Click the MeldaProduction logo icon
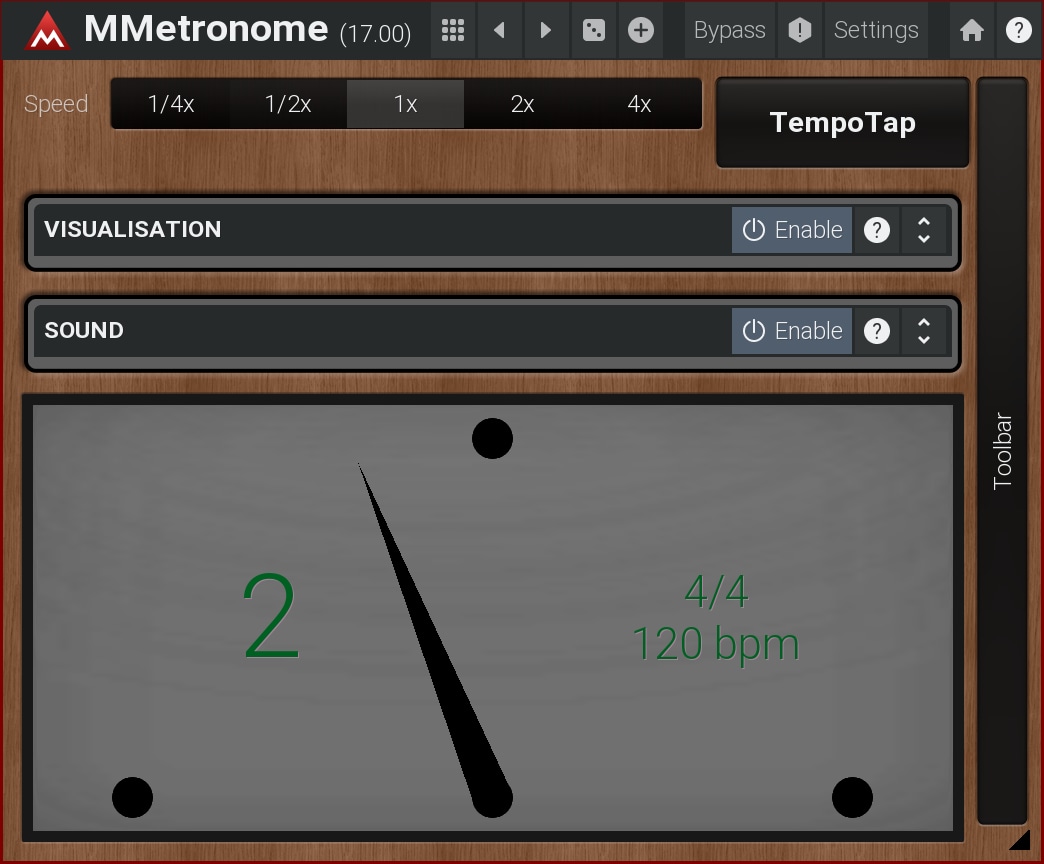This screenshot has height=864, width=1044. coord(47,31)
